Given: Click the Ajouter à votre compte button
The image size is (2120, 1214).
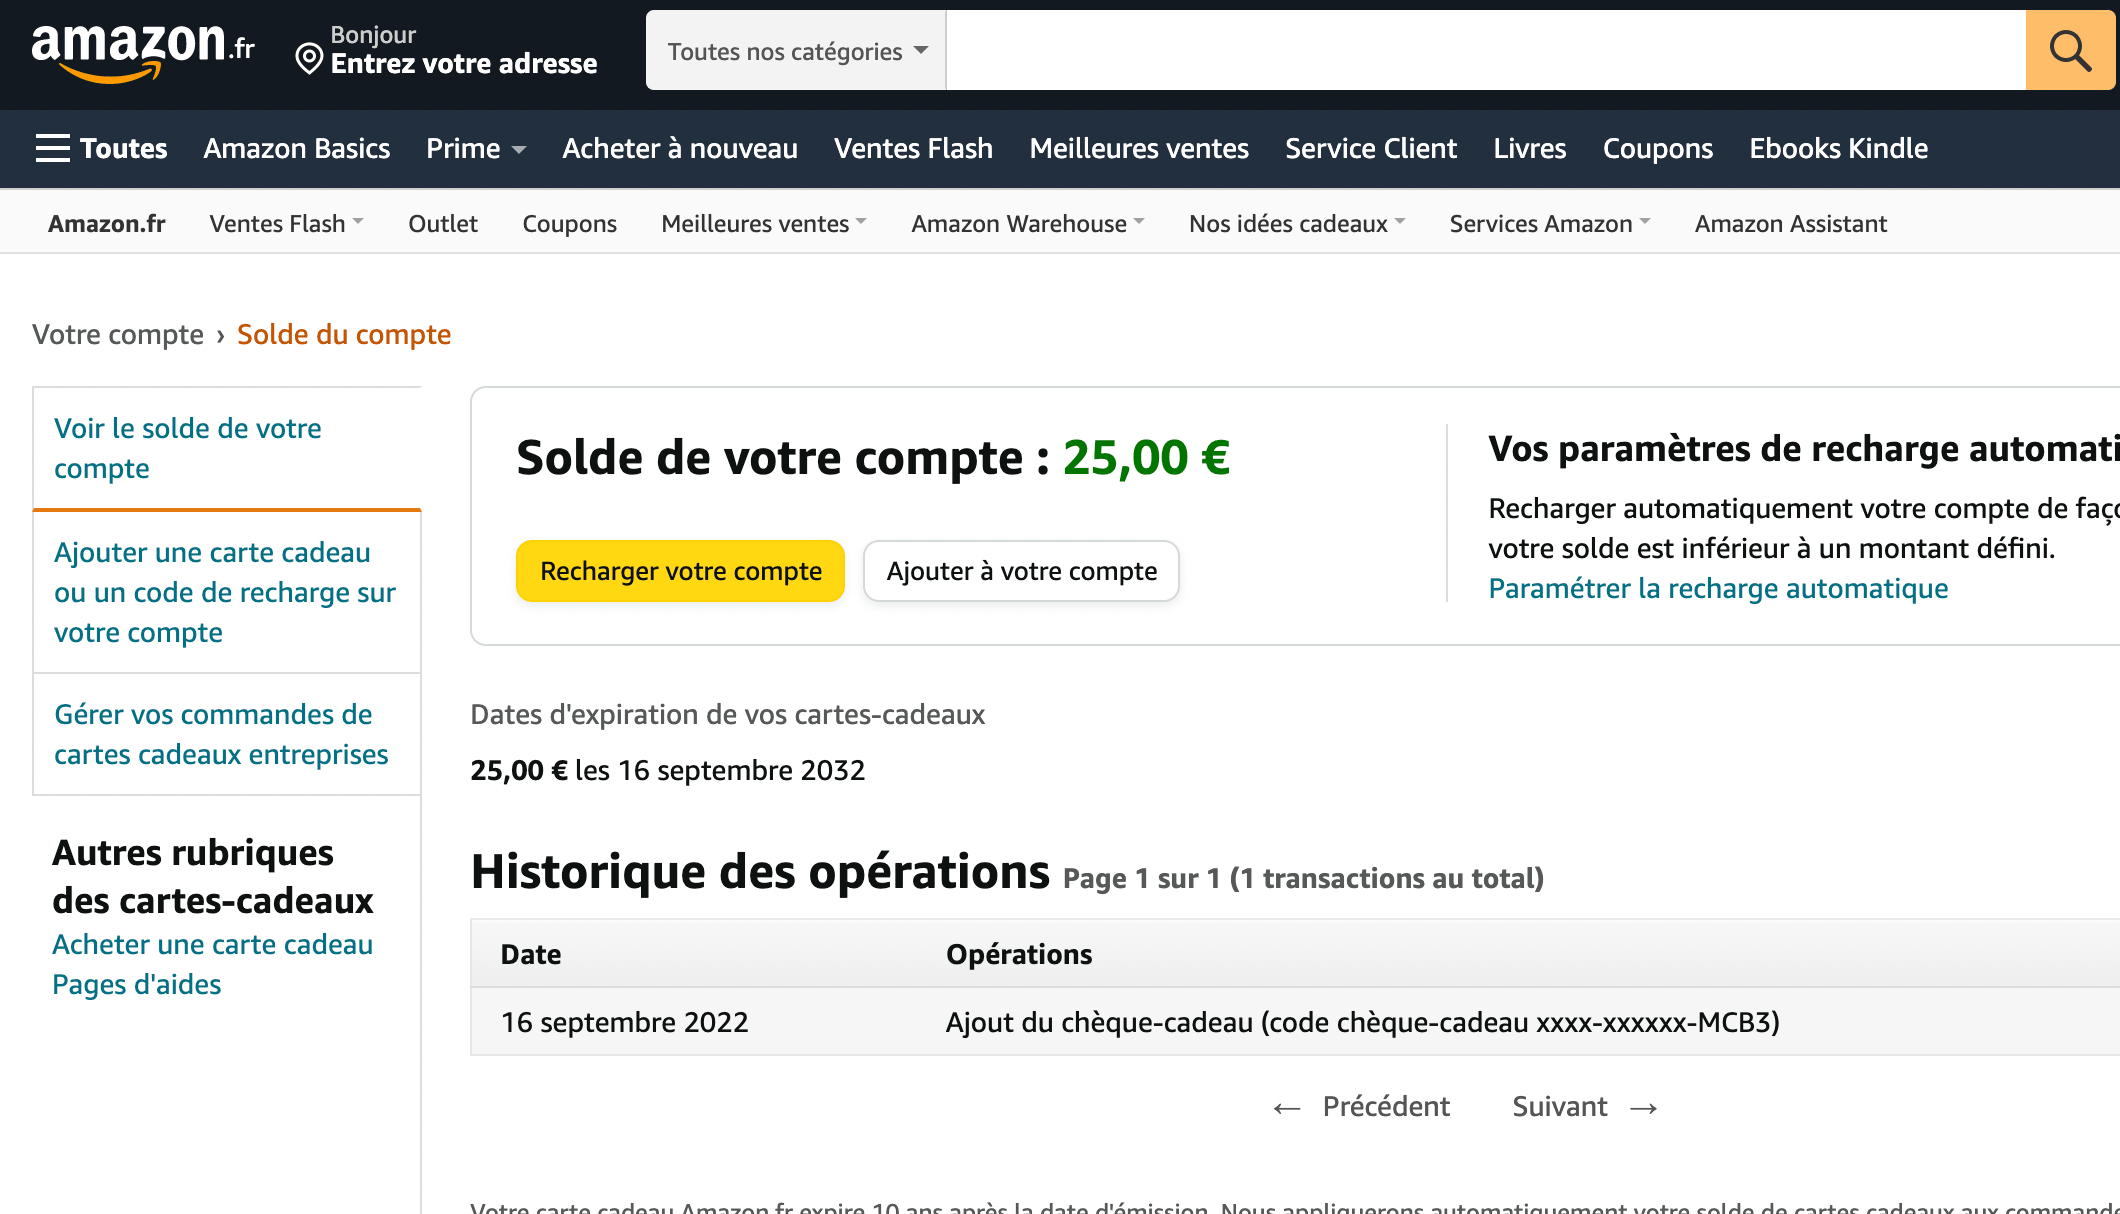Looking at the screenshot, I should pyautogui.click(x=1020, y=571).
